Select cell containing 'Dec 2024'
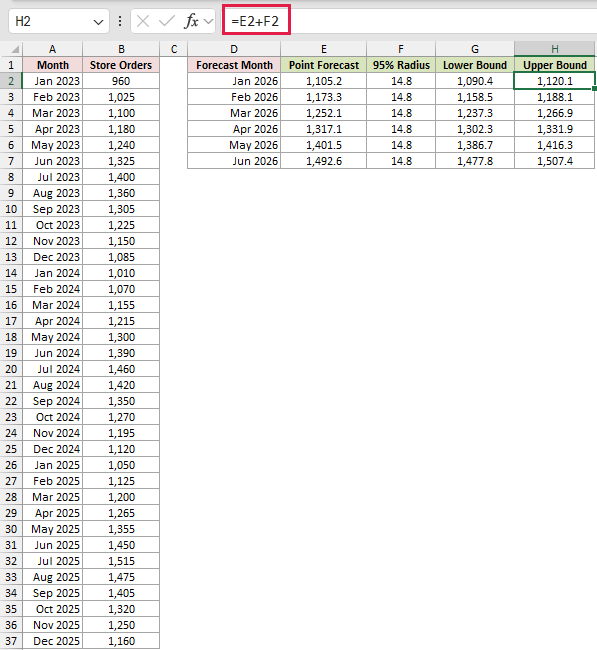 click(53, 449)
